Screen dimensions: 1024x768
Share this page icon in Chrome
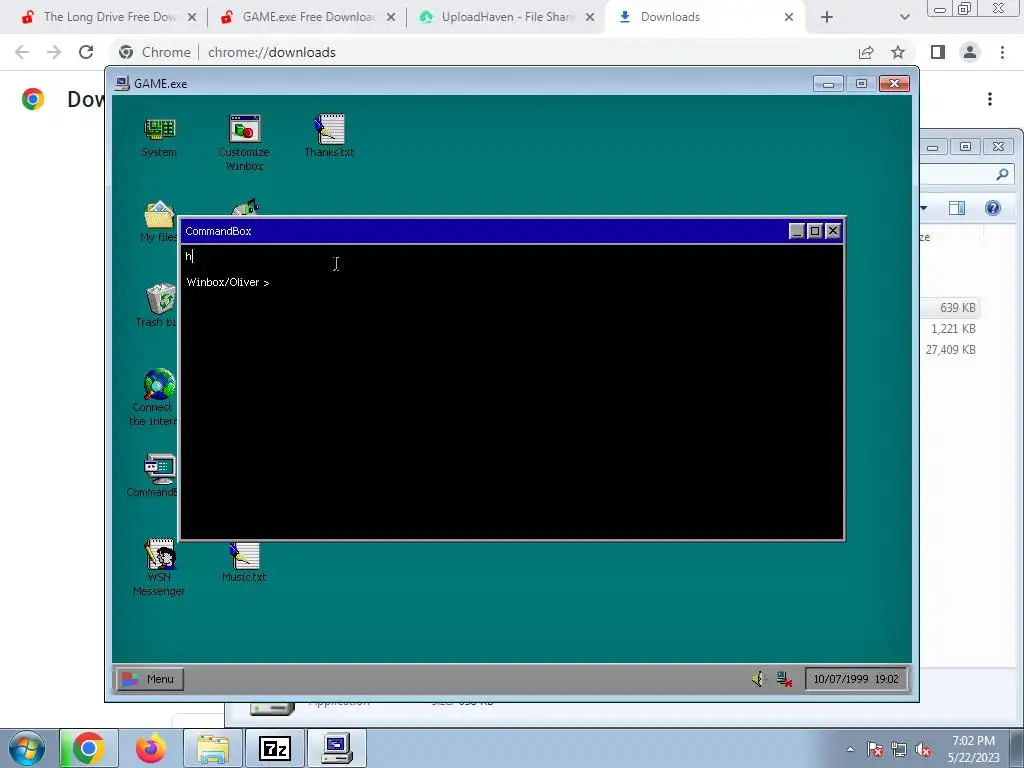(866, 52)
